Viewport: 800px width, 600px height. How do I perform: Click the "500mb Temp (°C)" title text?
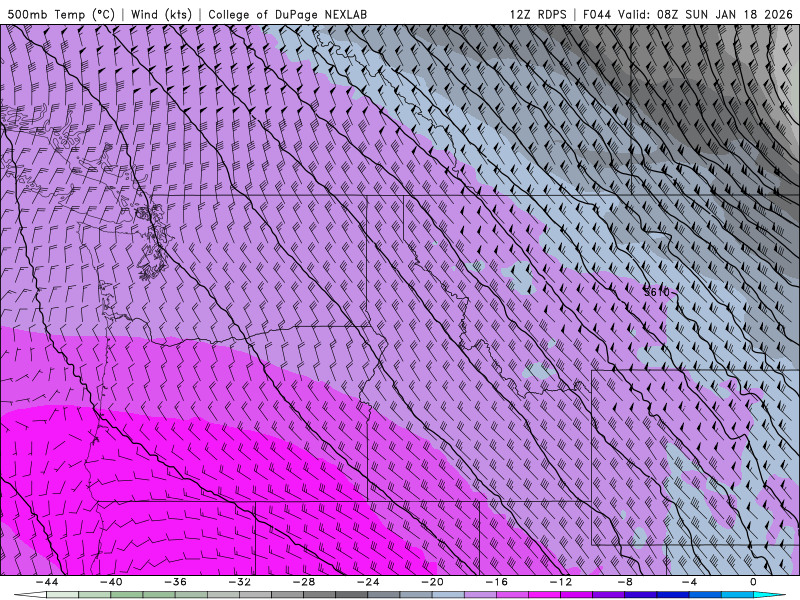click(60, 14)
